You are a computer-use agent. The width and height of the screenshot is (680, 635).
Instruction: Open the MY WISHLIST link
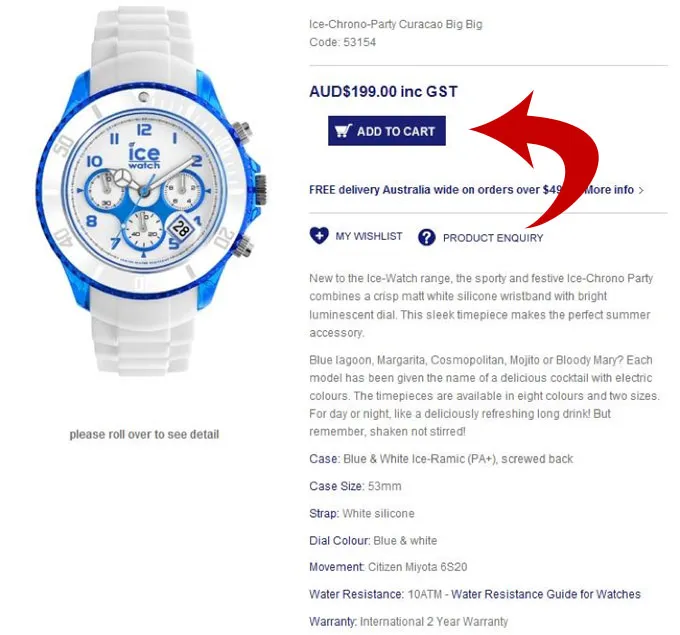(369, 236)
